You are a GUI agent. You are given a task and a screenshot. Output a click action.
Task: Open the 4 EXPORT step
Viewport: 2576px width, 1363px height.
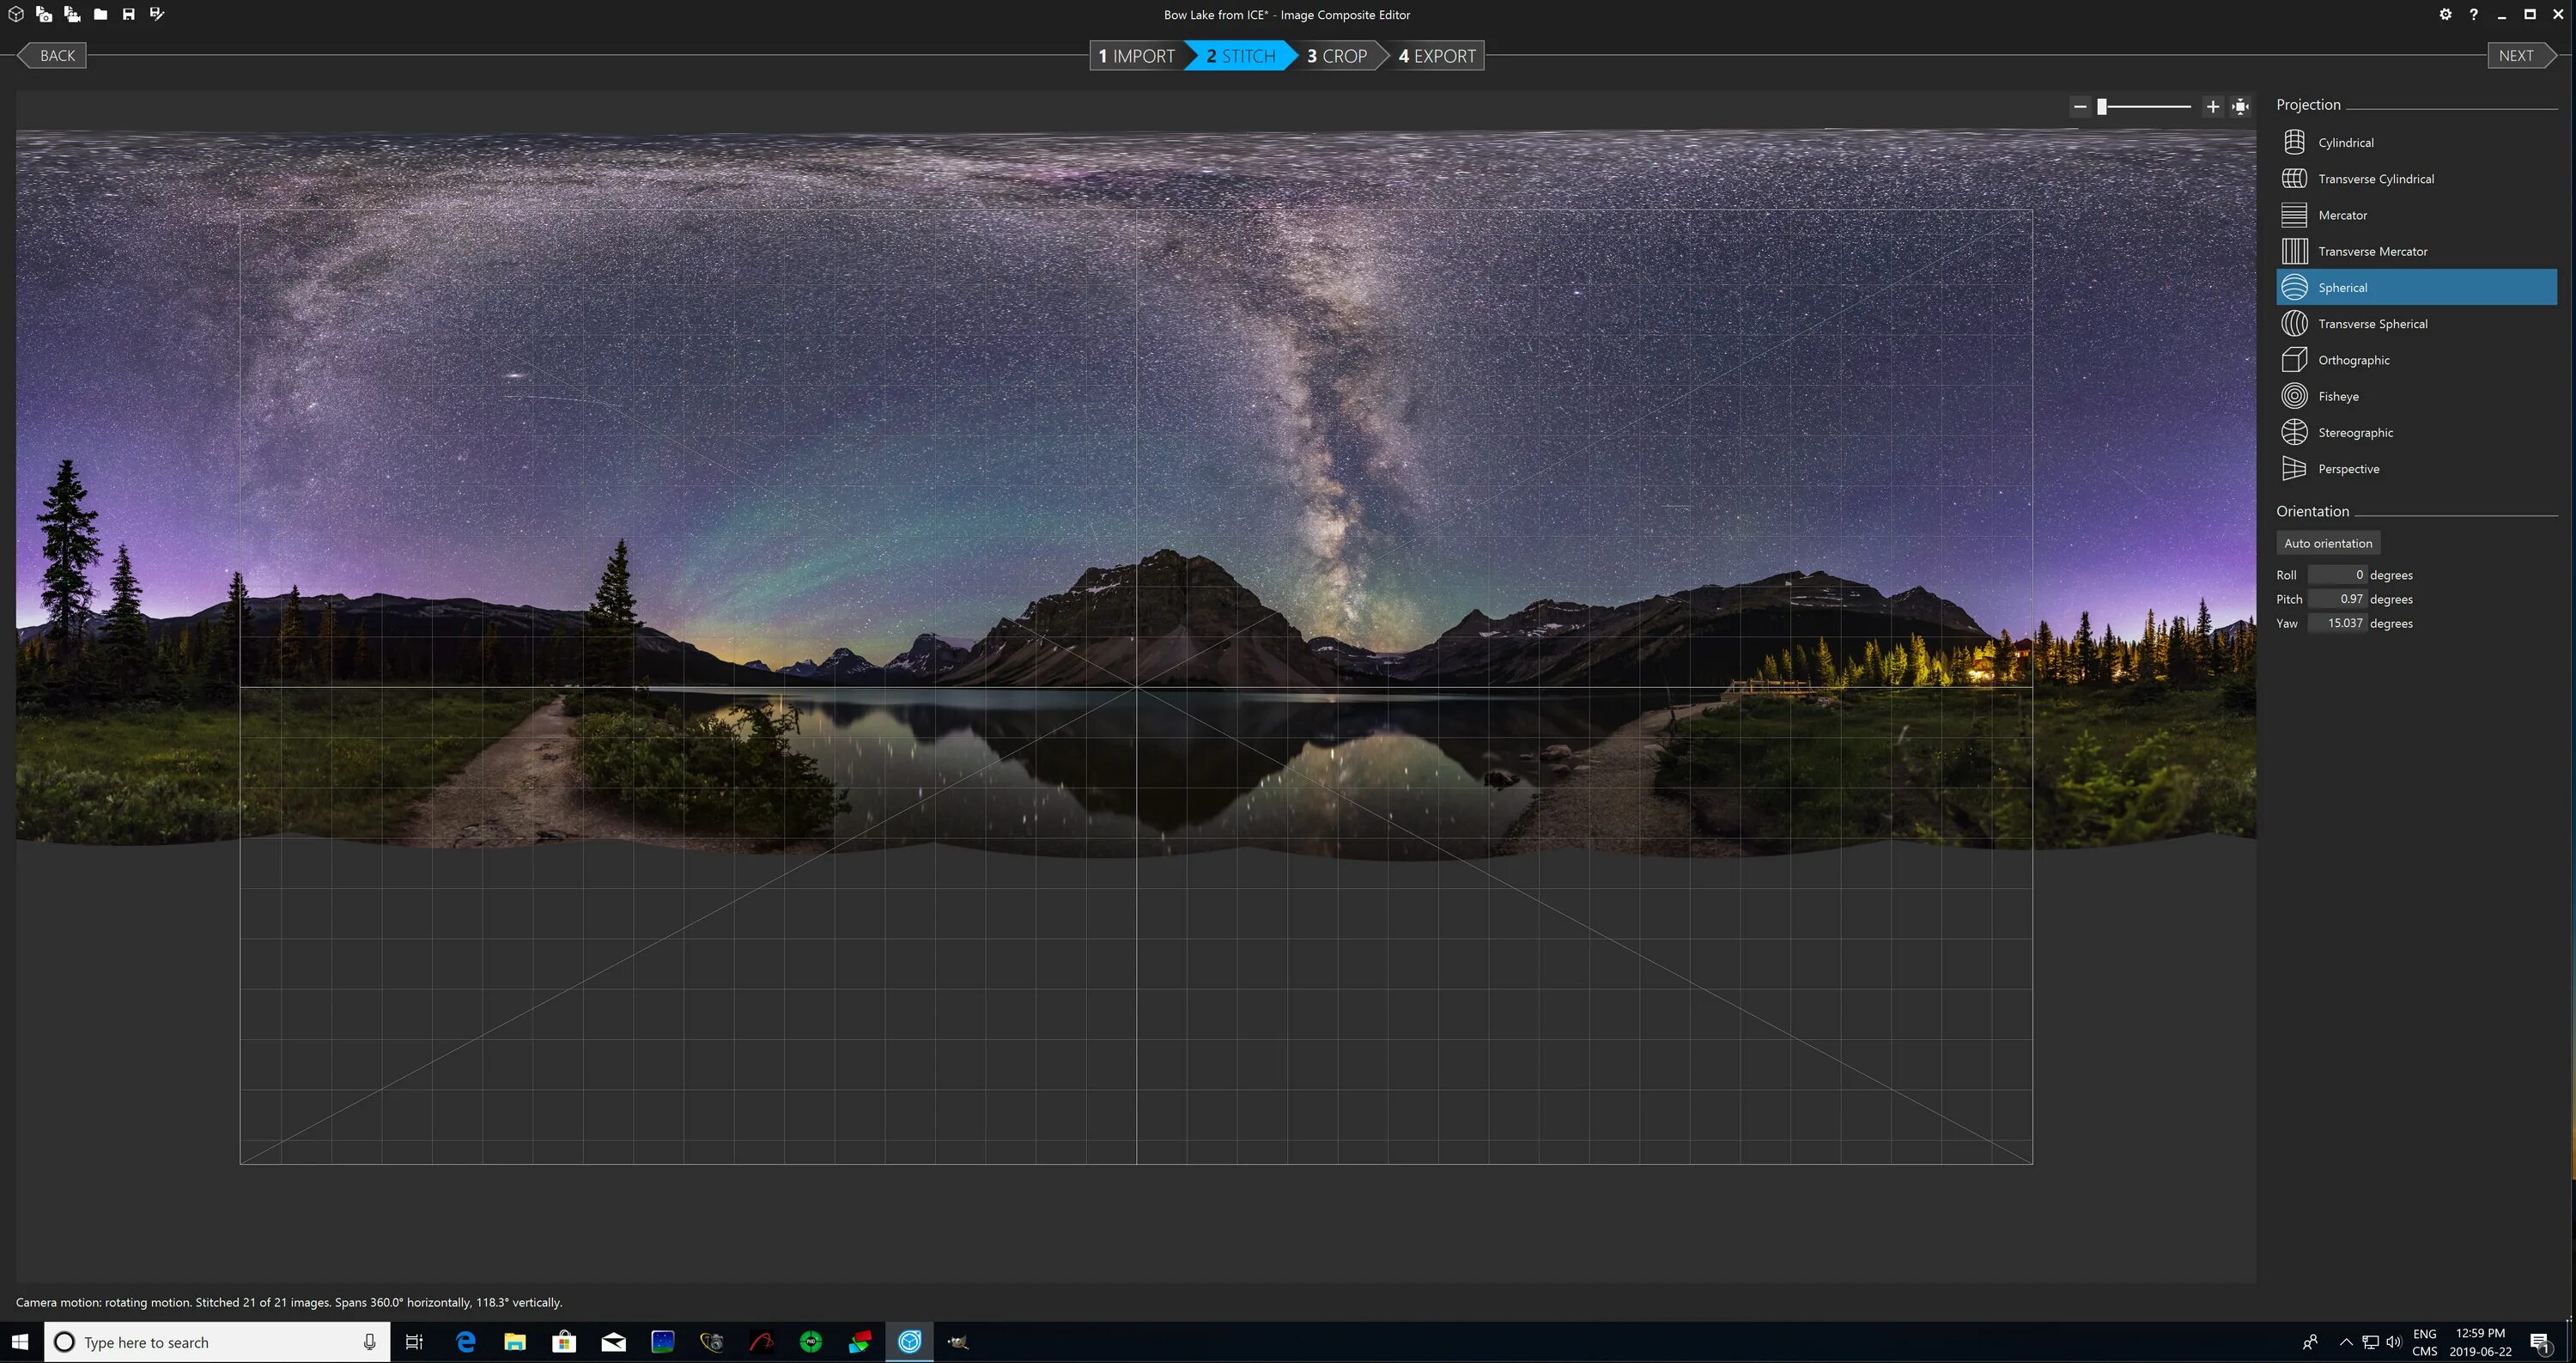tap(1437, 56)
